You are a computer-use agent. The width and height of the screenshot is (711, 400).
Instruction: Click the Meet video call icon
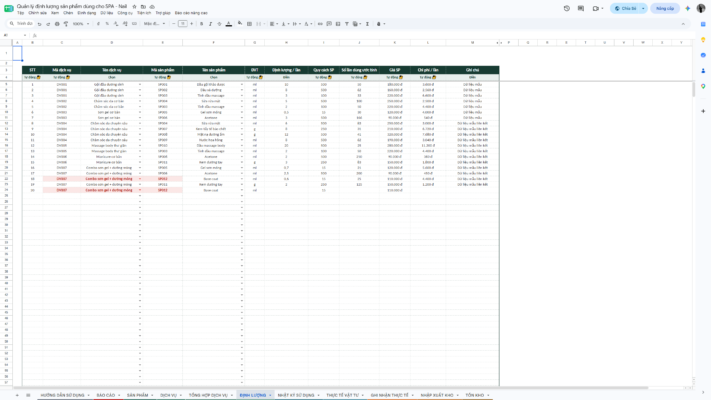[596, 8]
